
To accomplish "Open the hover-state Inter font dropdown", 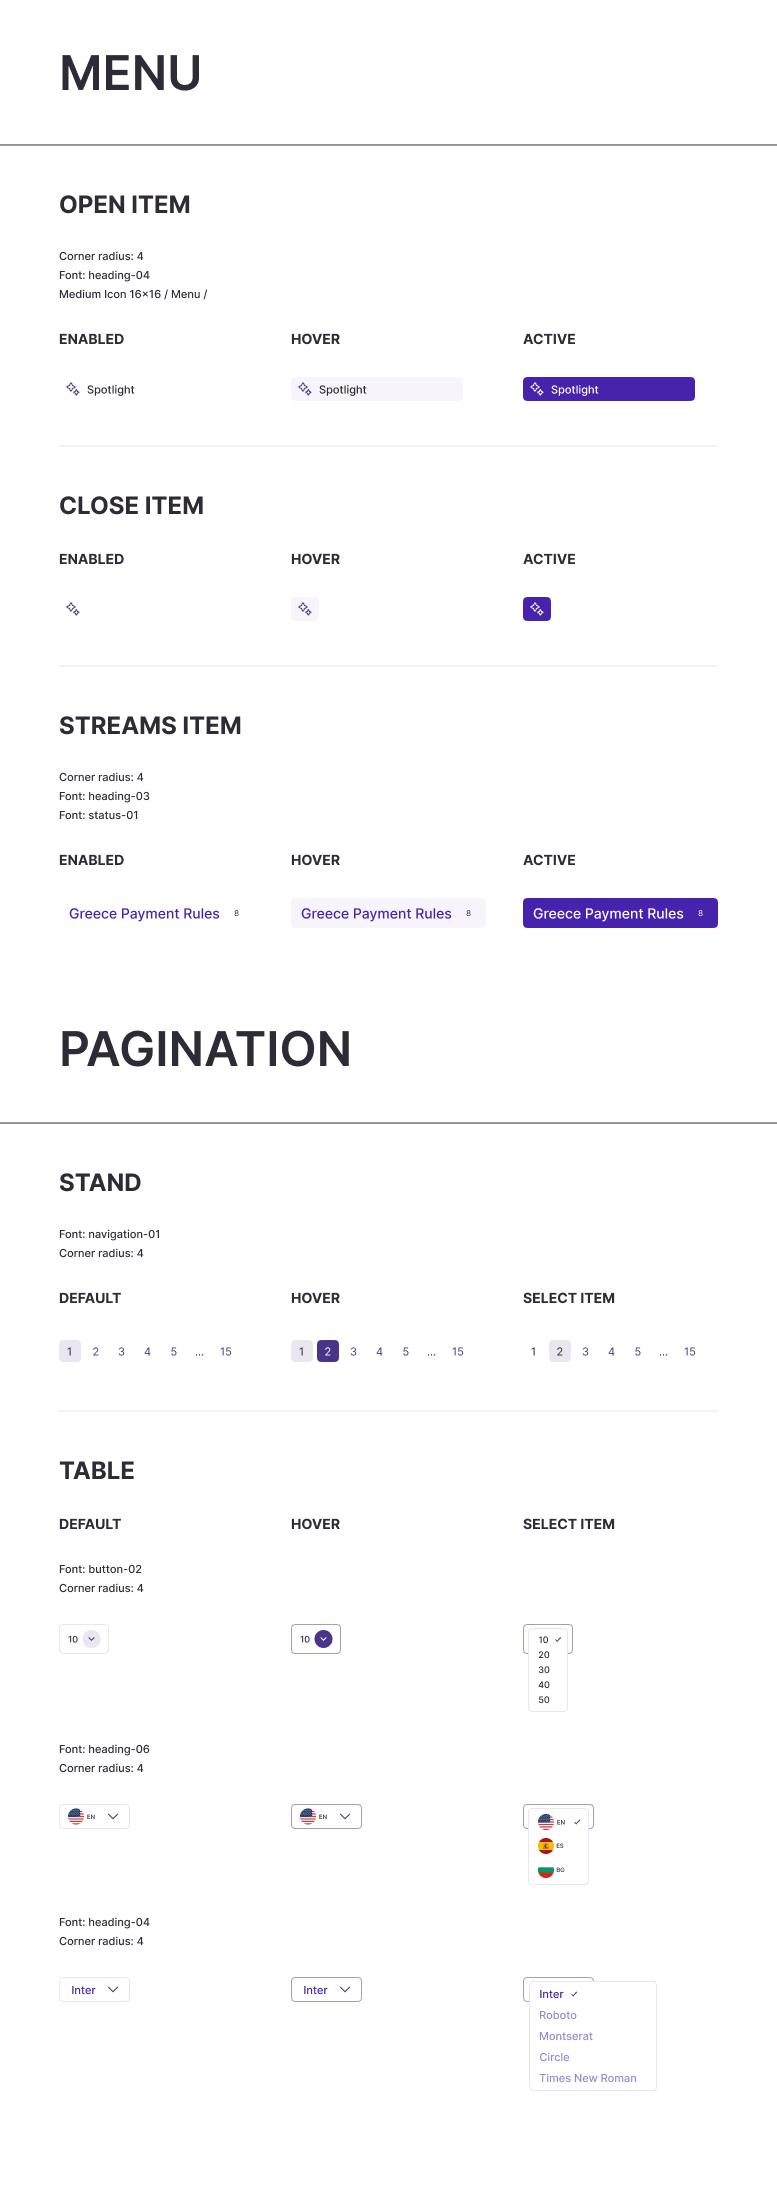I will click(326, 1990).
